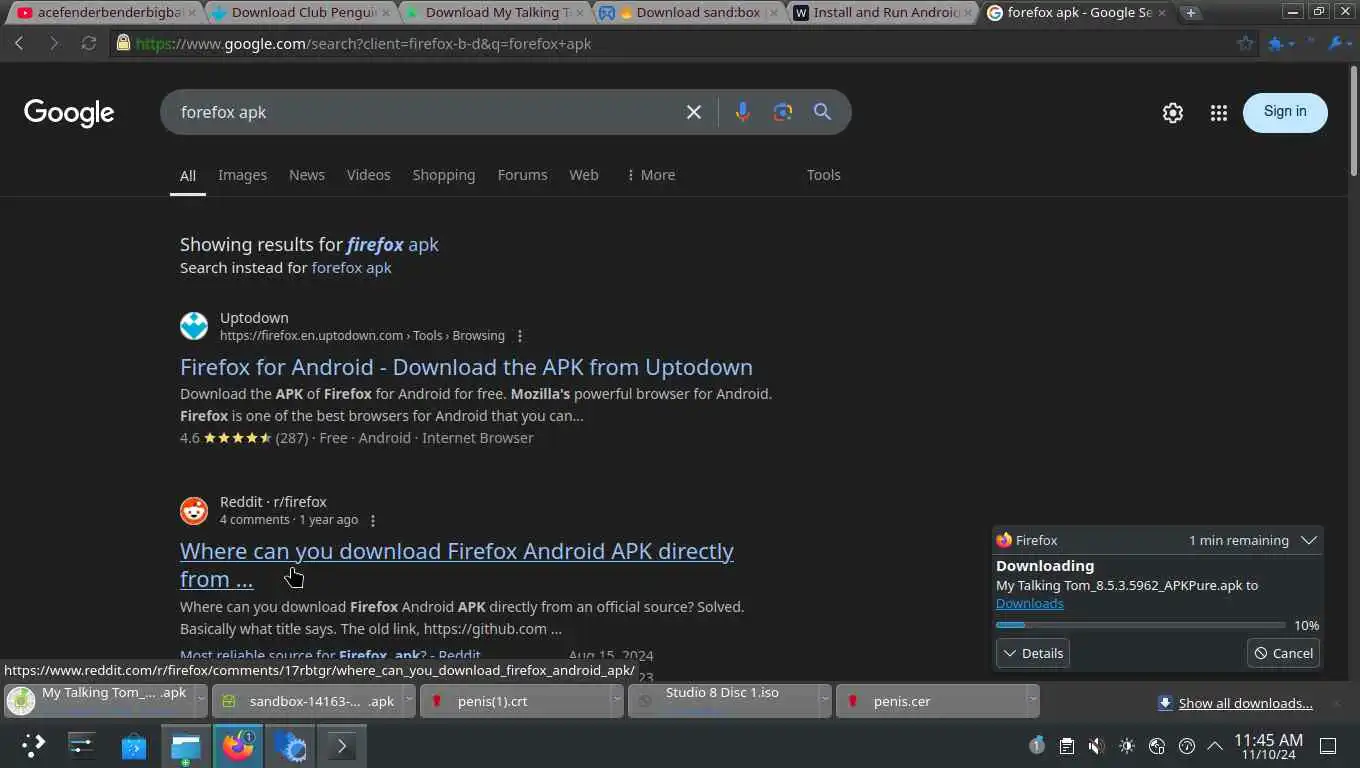Viewport: 1360px width, 768px height.
Task: Select the Forums search tab
Action: pos(522,175)
